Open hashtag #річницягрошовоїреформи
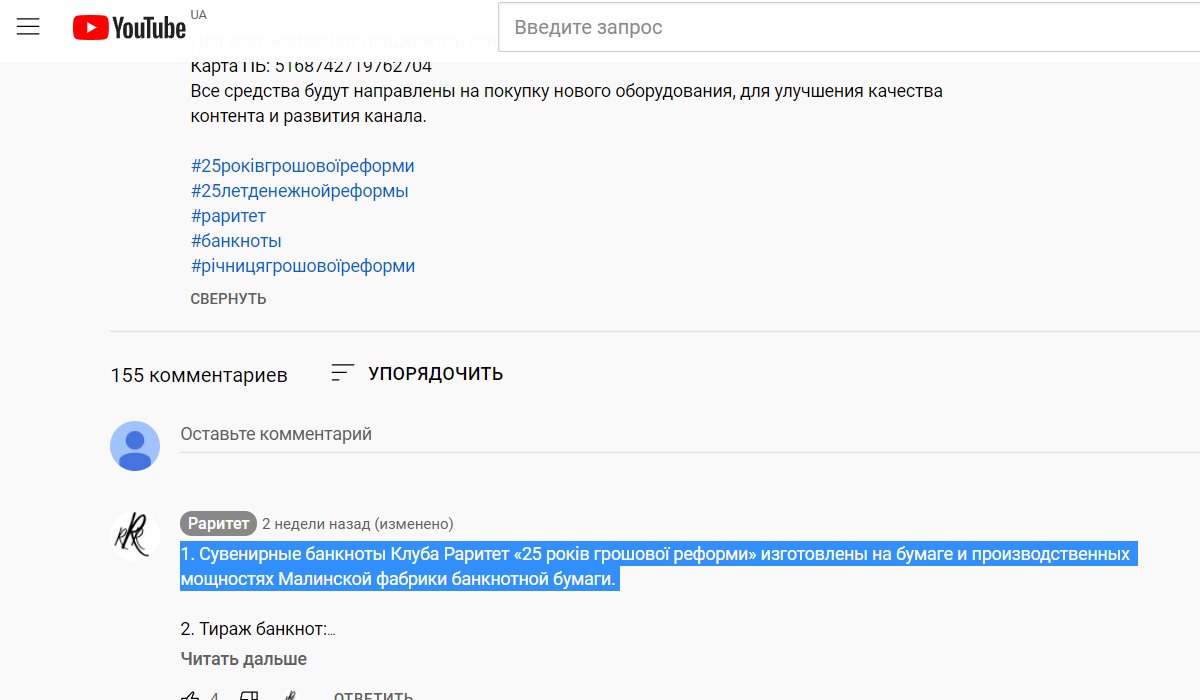 (x=302, y=266)
